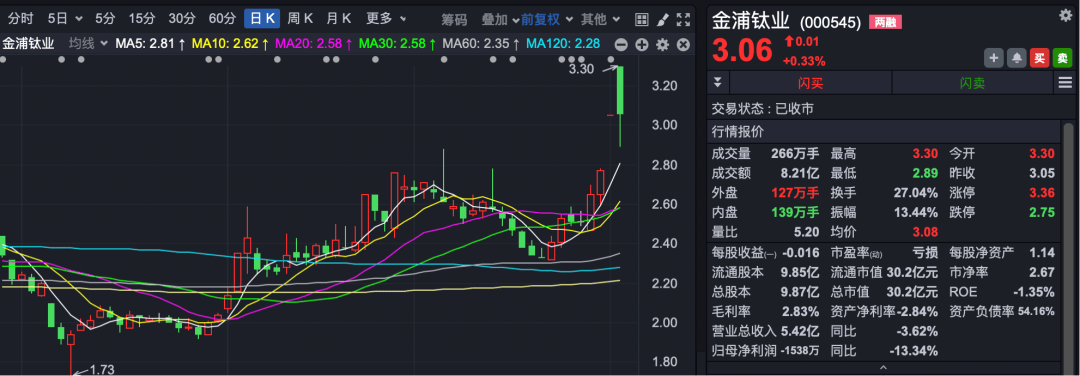This screenshot has height=376, width=1080.
Task: Add stock to watchlist with plus
Action: [x=994, y=59]
